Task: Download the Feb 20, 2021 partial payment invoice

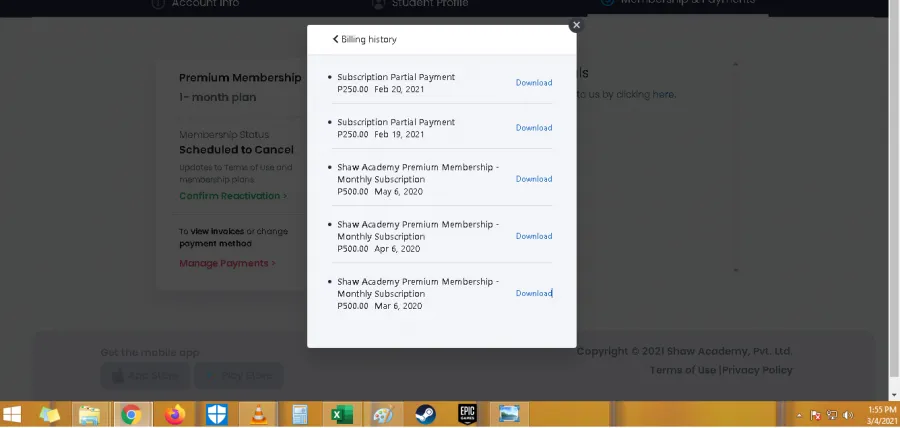Action: click(533, 83)
